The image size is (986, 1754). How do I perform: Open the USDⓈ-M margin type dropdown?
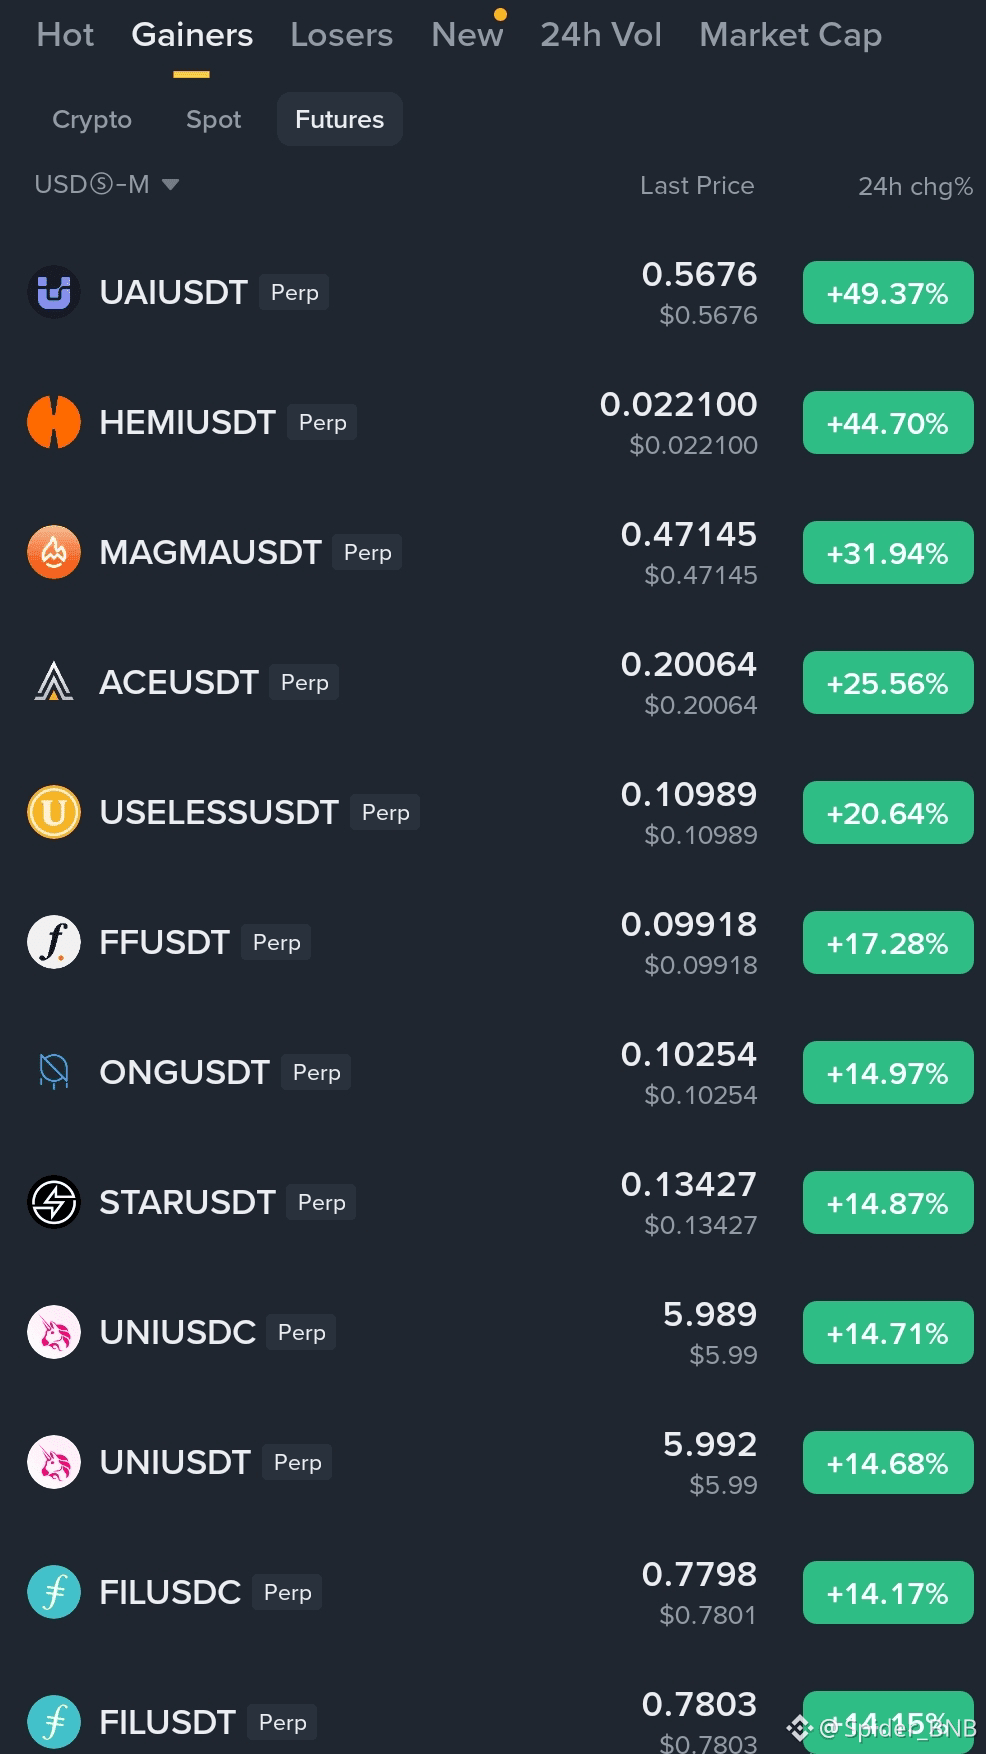(x=106, y=185)
